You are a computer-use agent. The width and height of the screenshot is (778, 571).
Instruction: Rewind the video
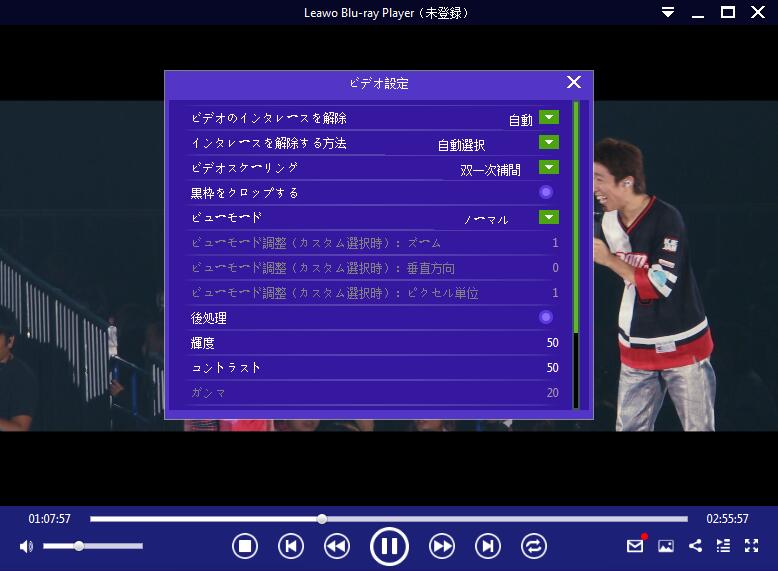tap(337, 546)
